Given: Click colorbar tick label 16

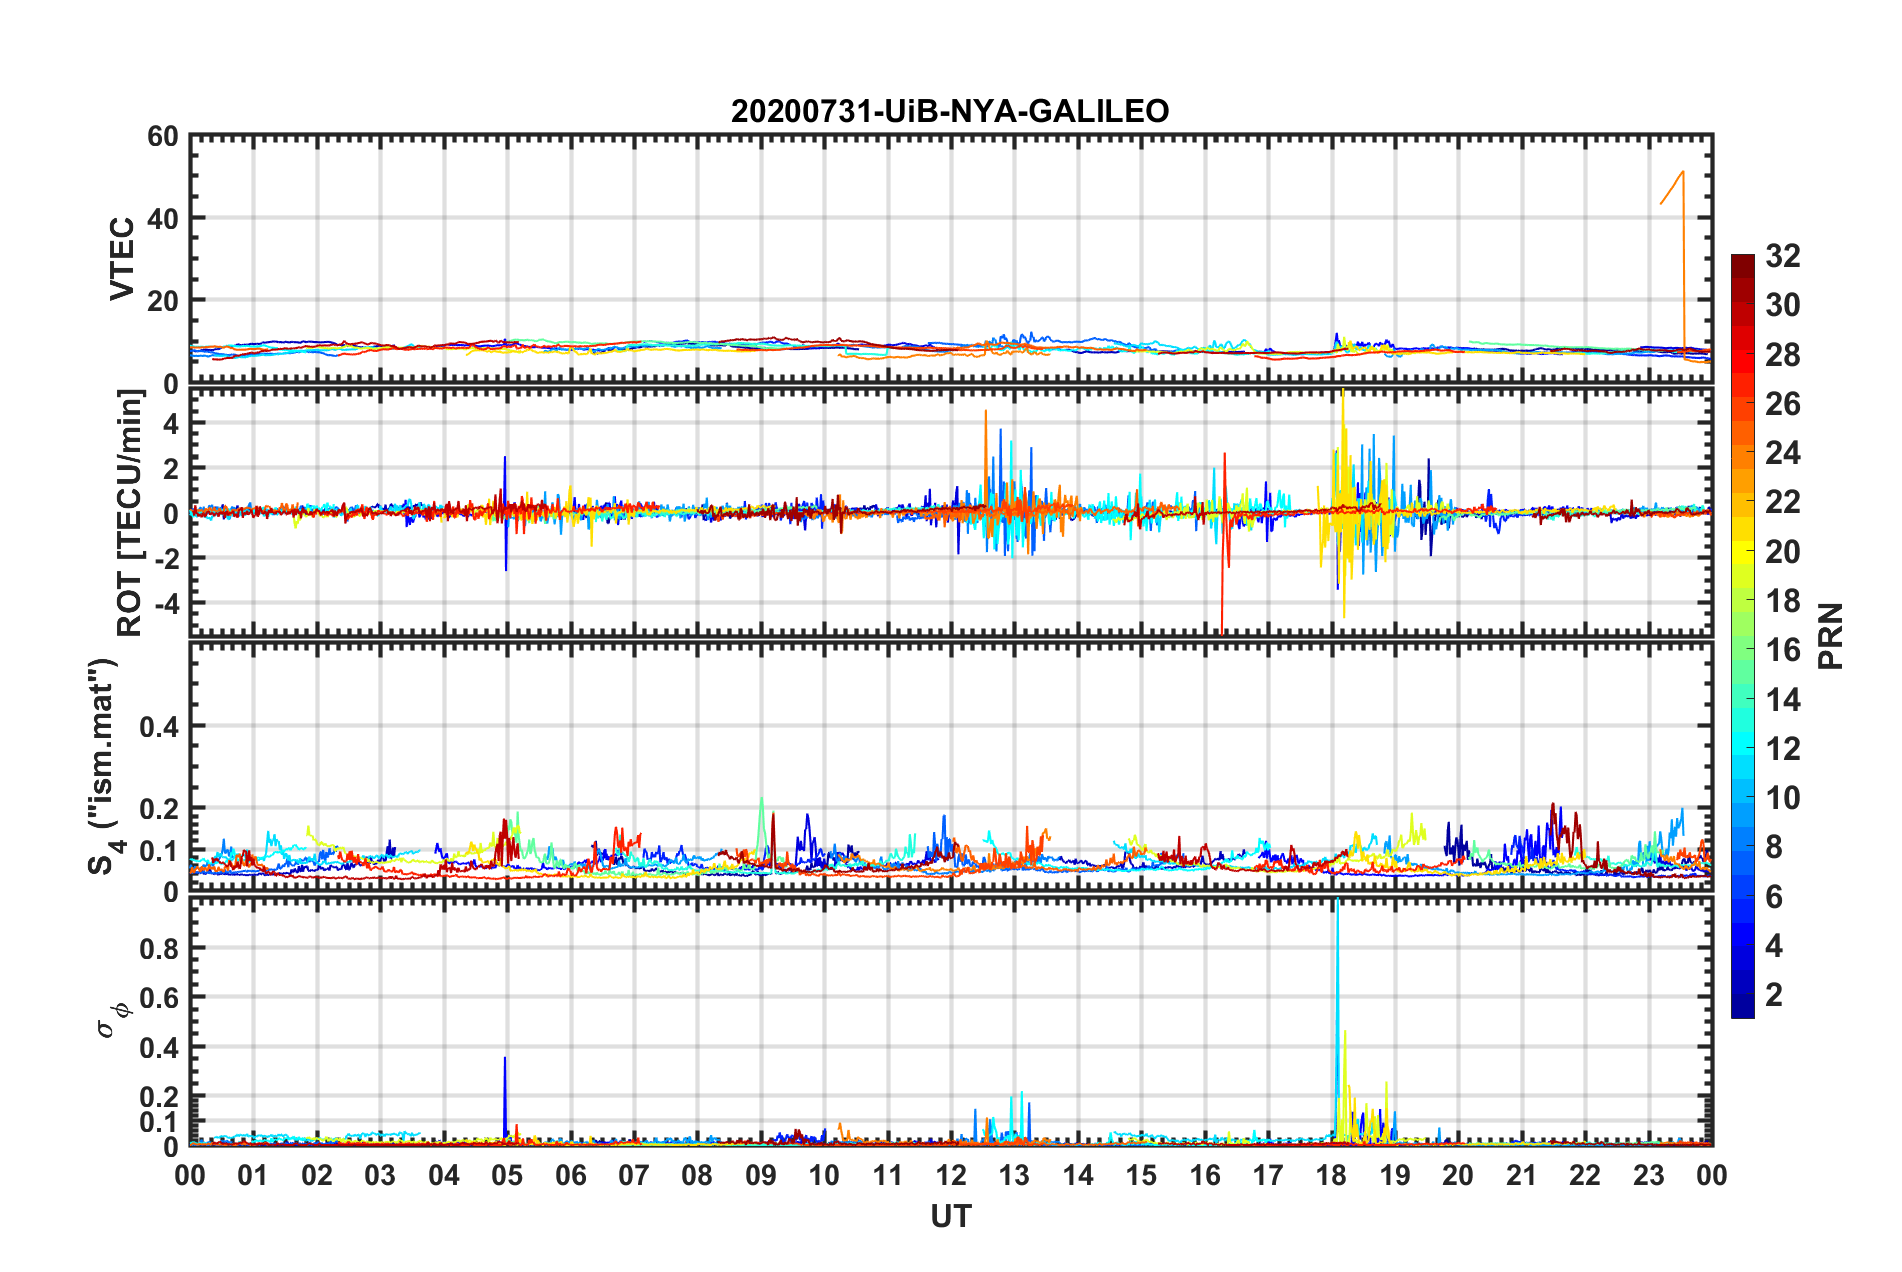Looking at the screenshot, I should (x=1783, y=650).
